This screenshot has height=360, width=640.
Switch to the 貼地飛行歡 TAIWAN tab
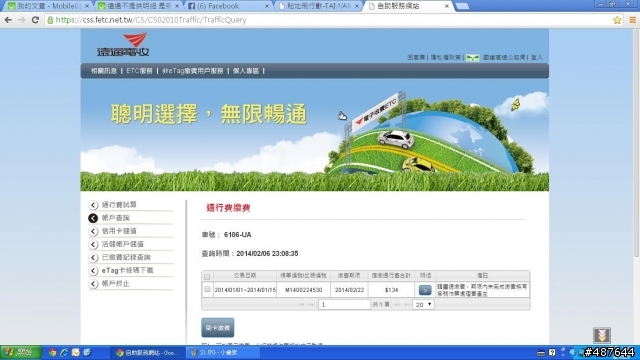[x=318, y=6]
